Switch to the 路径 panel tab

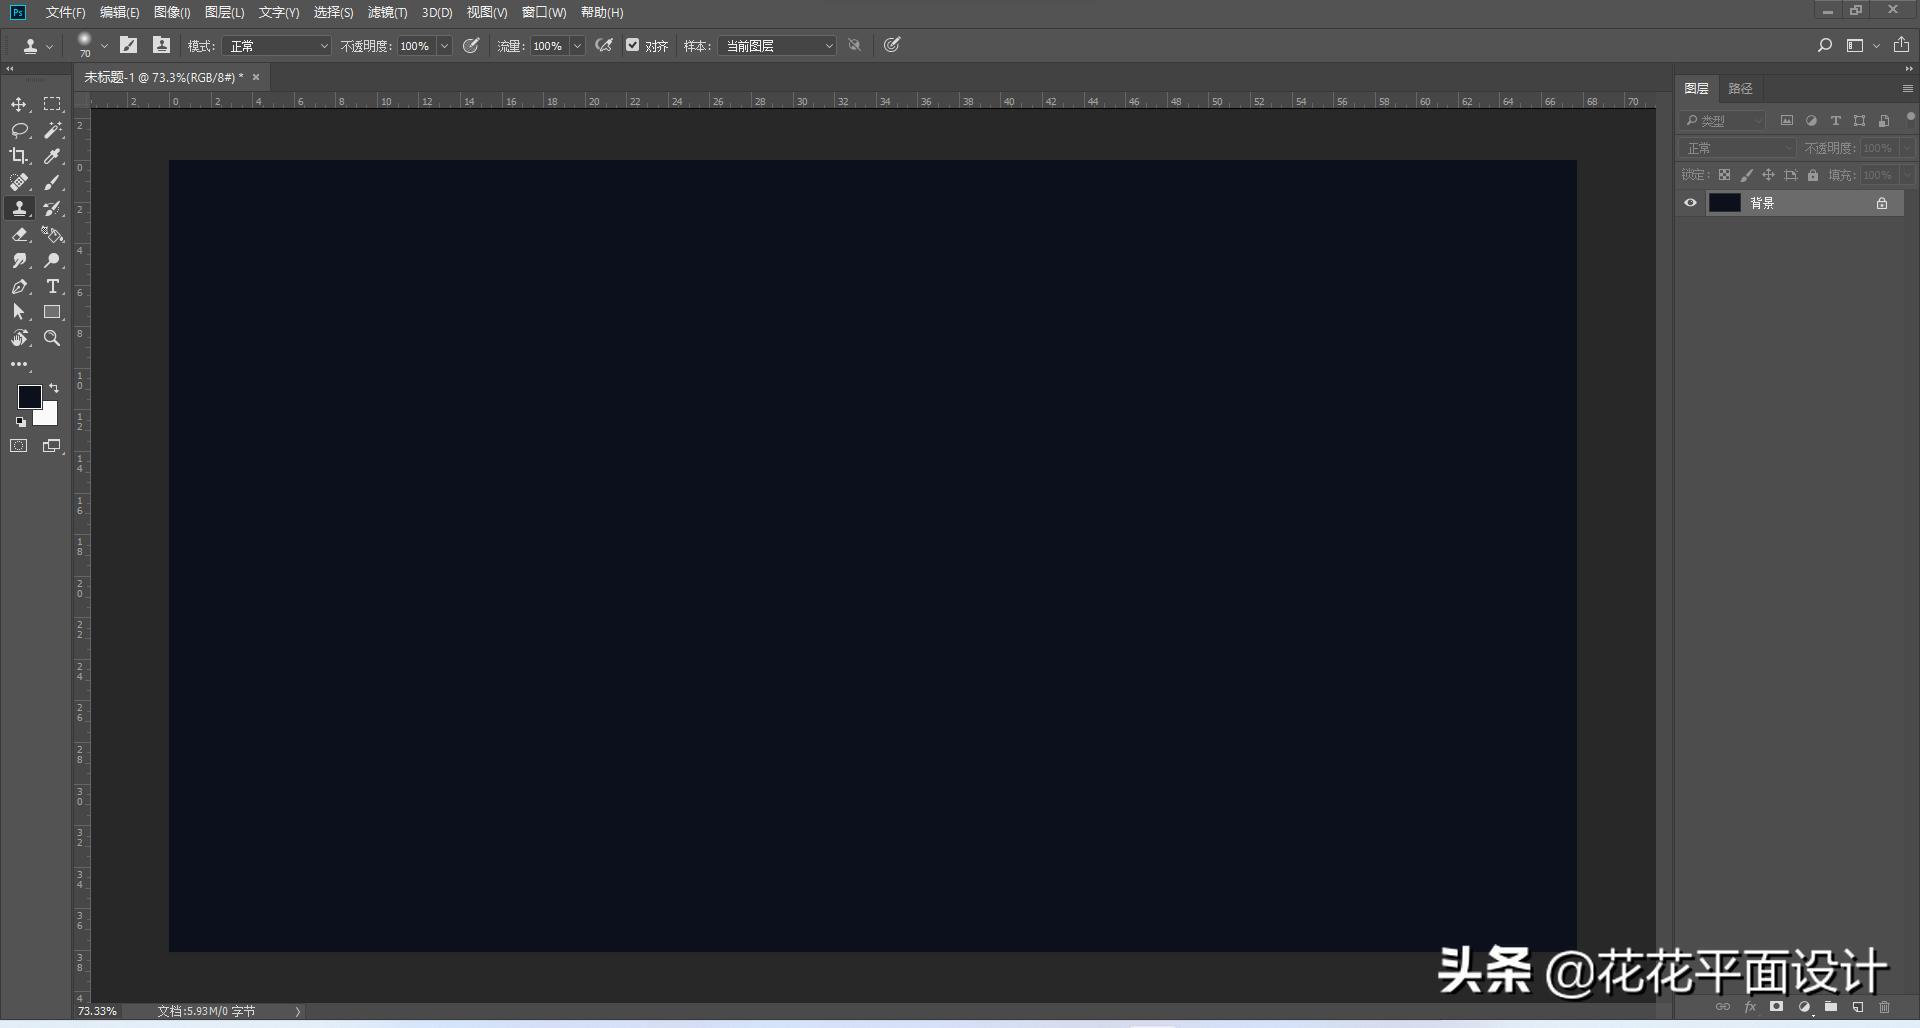[1740, 88]
